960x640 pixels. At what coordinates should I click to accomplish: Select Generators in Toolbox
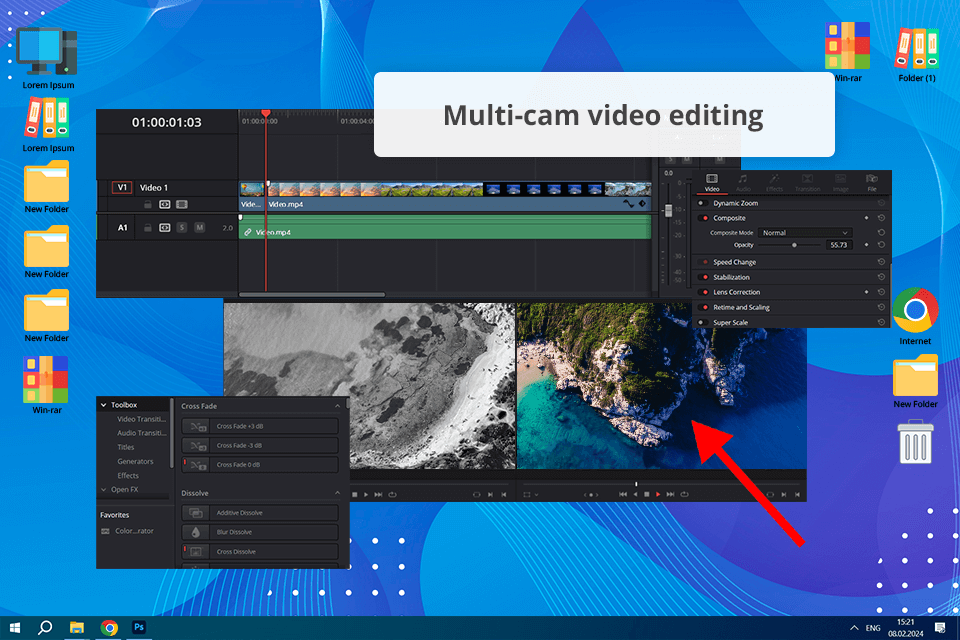135,462
